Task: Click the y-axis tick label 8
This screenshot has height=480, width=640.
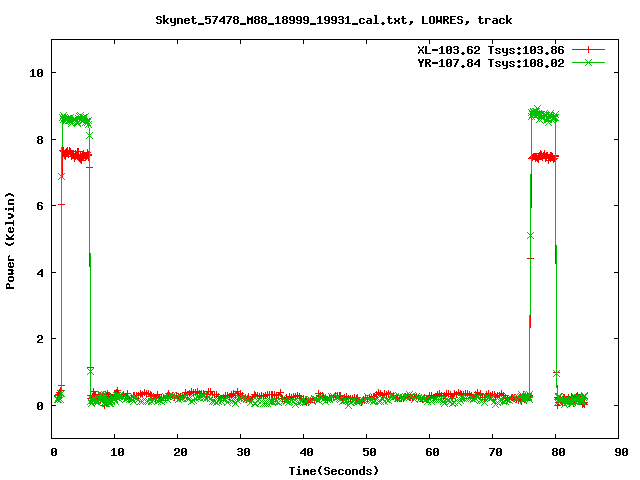Action: 40,140
